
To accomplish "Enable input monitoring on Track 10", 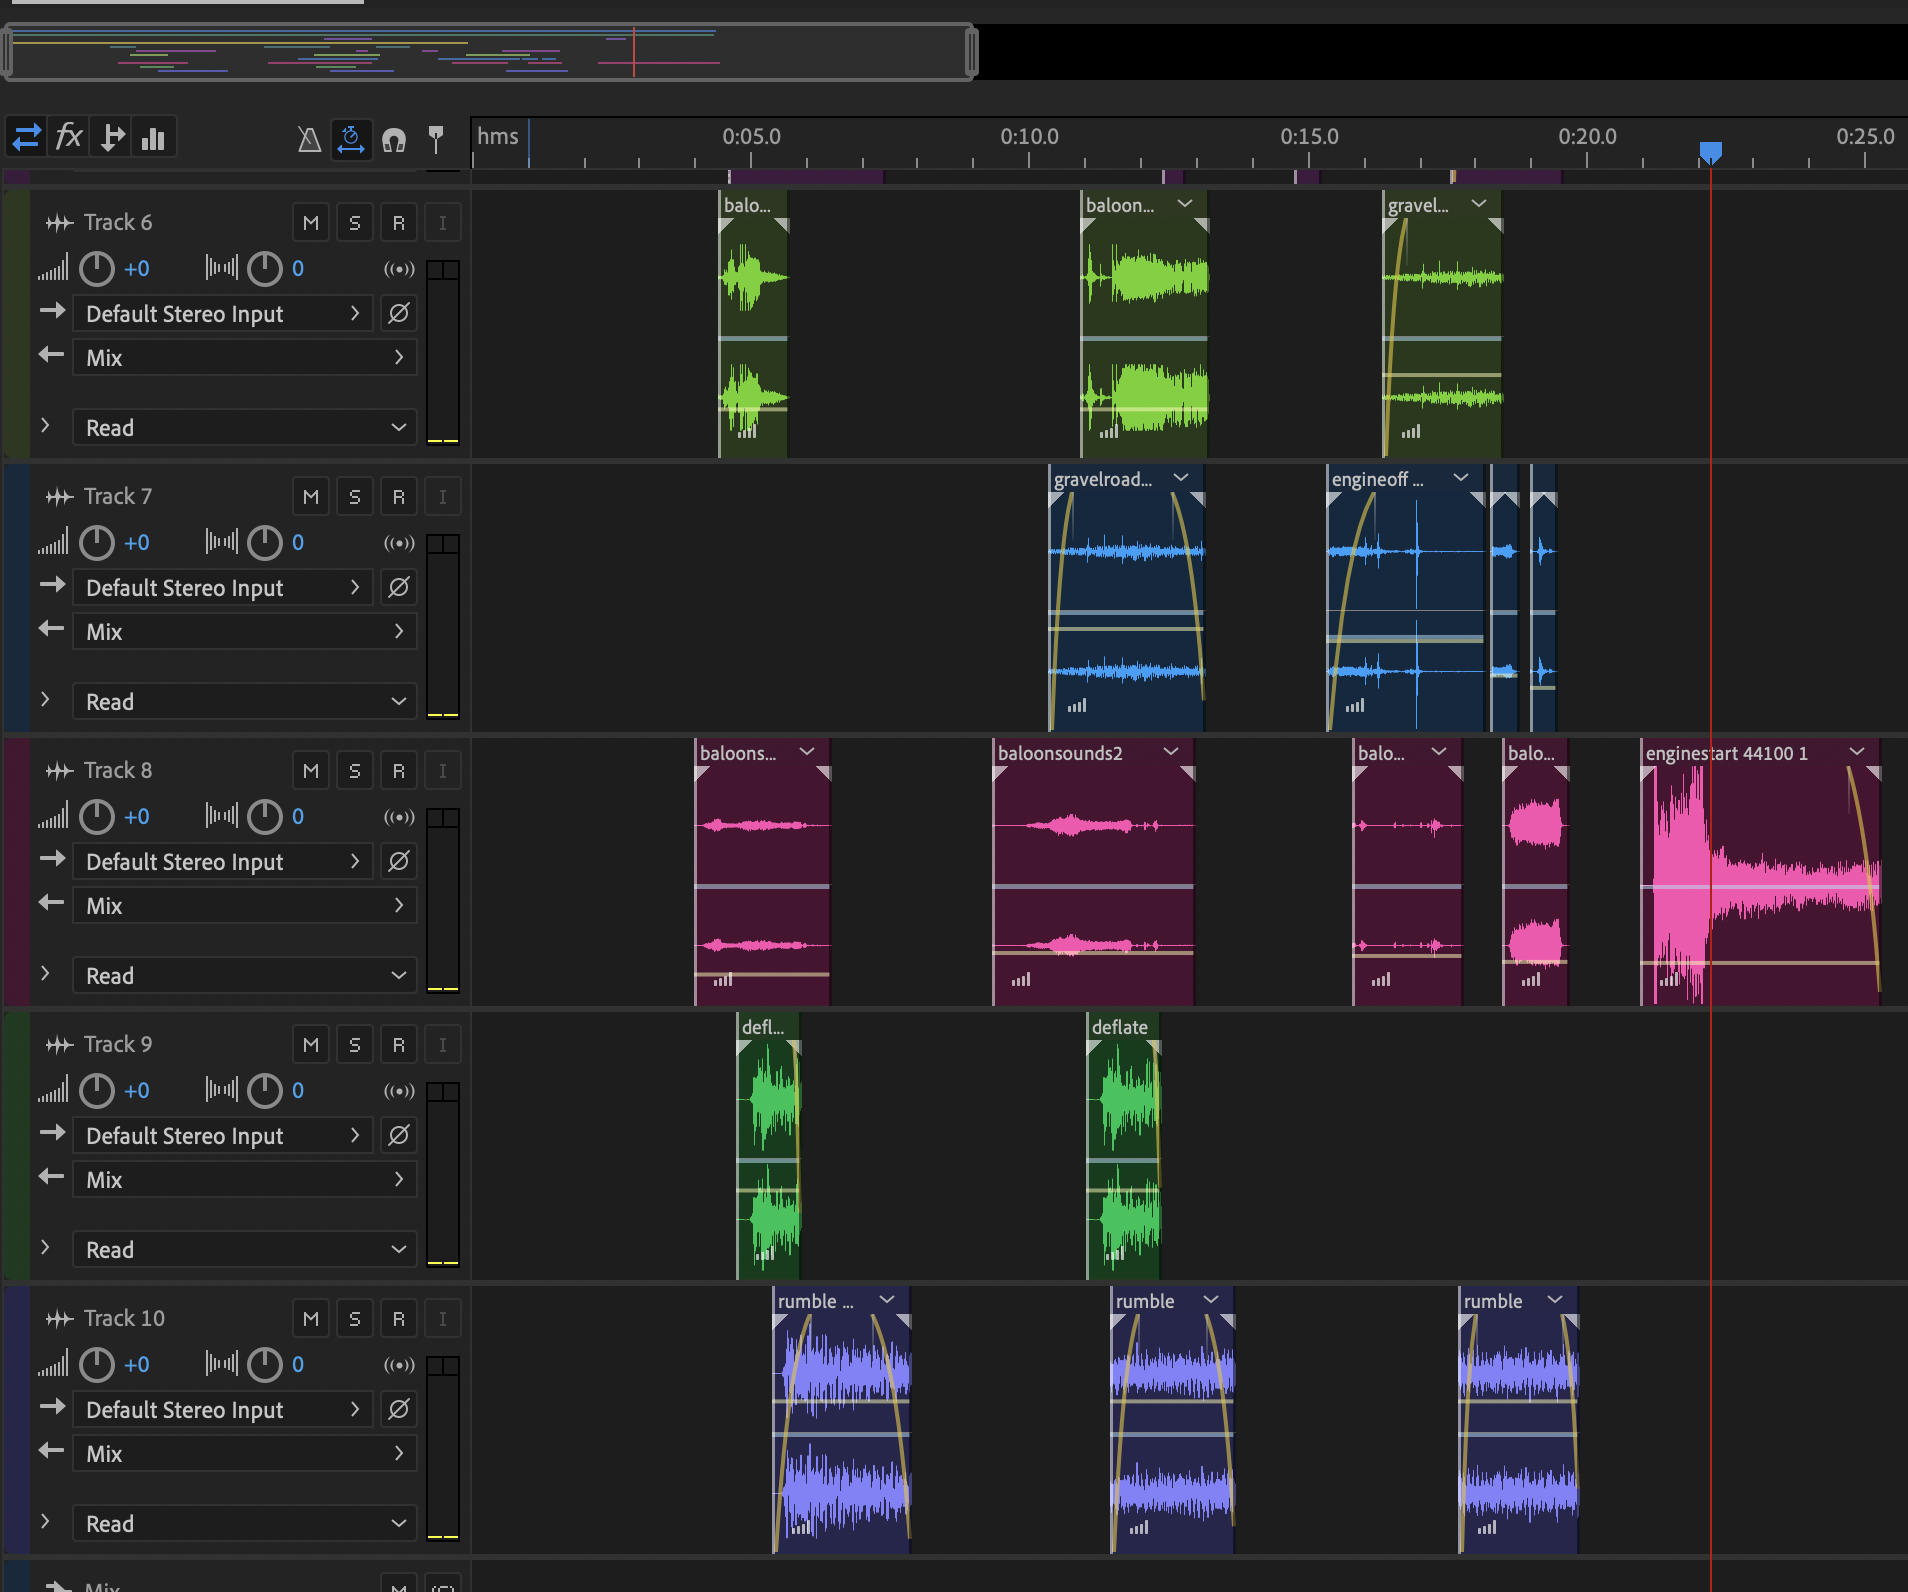I will click(442, 1319).
